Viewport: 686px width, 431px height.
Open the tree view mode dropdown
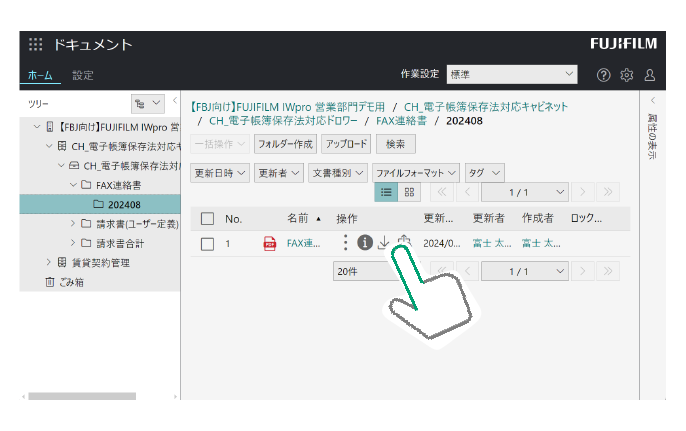148,104
